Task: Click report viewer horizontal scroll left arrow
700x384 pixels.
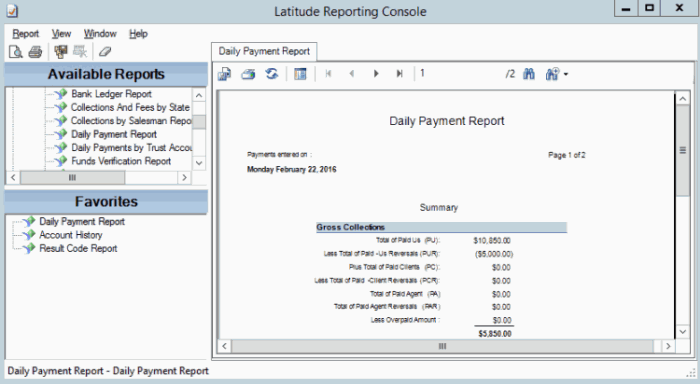Action: [x=225, y=346]
